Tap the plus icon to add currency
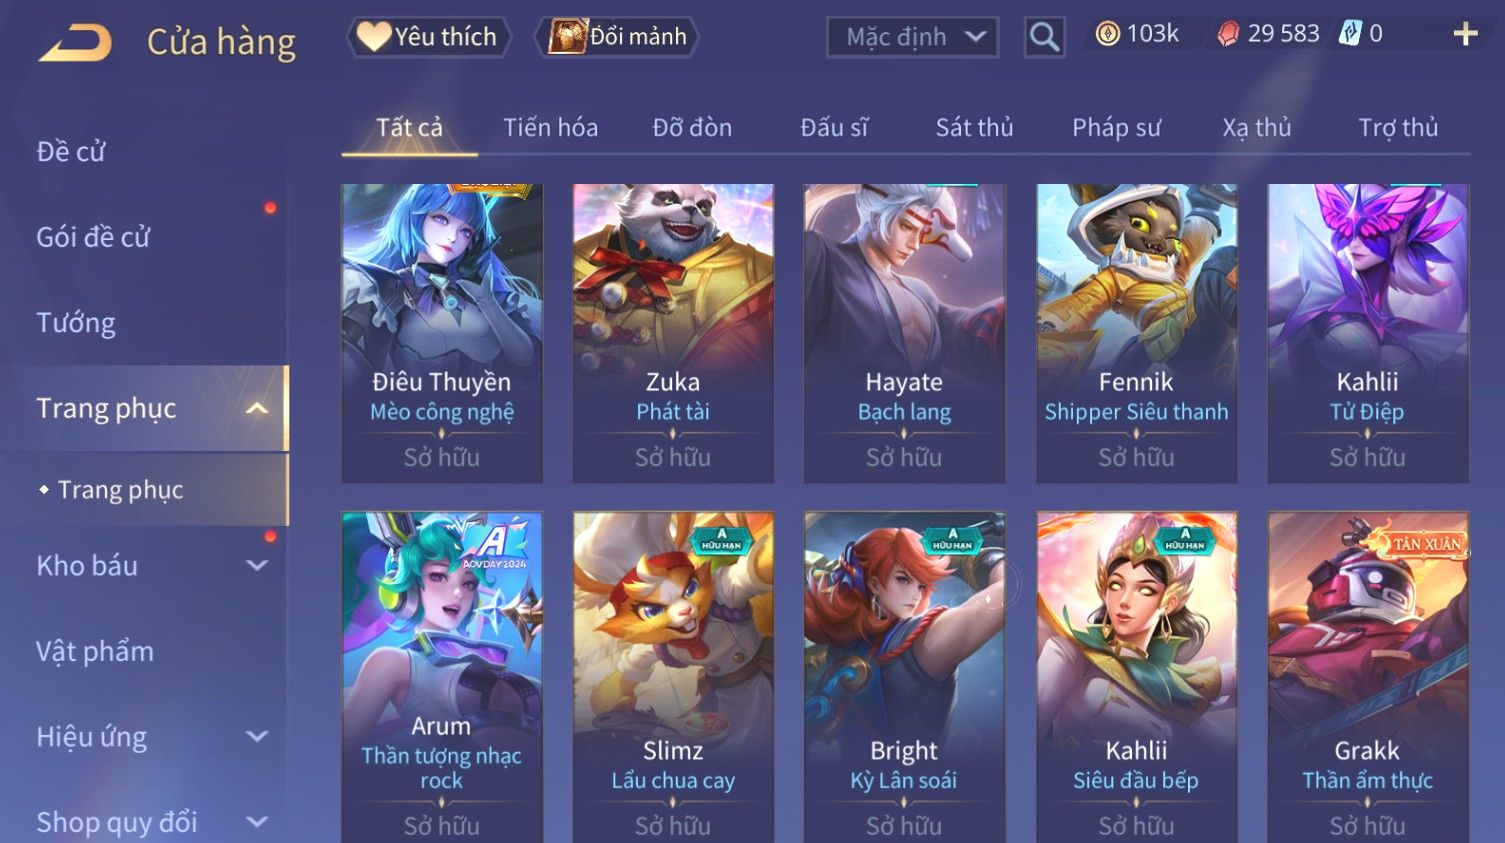 click(1465, 35)
